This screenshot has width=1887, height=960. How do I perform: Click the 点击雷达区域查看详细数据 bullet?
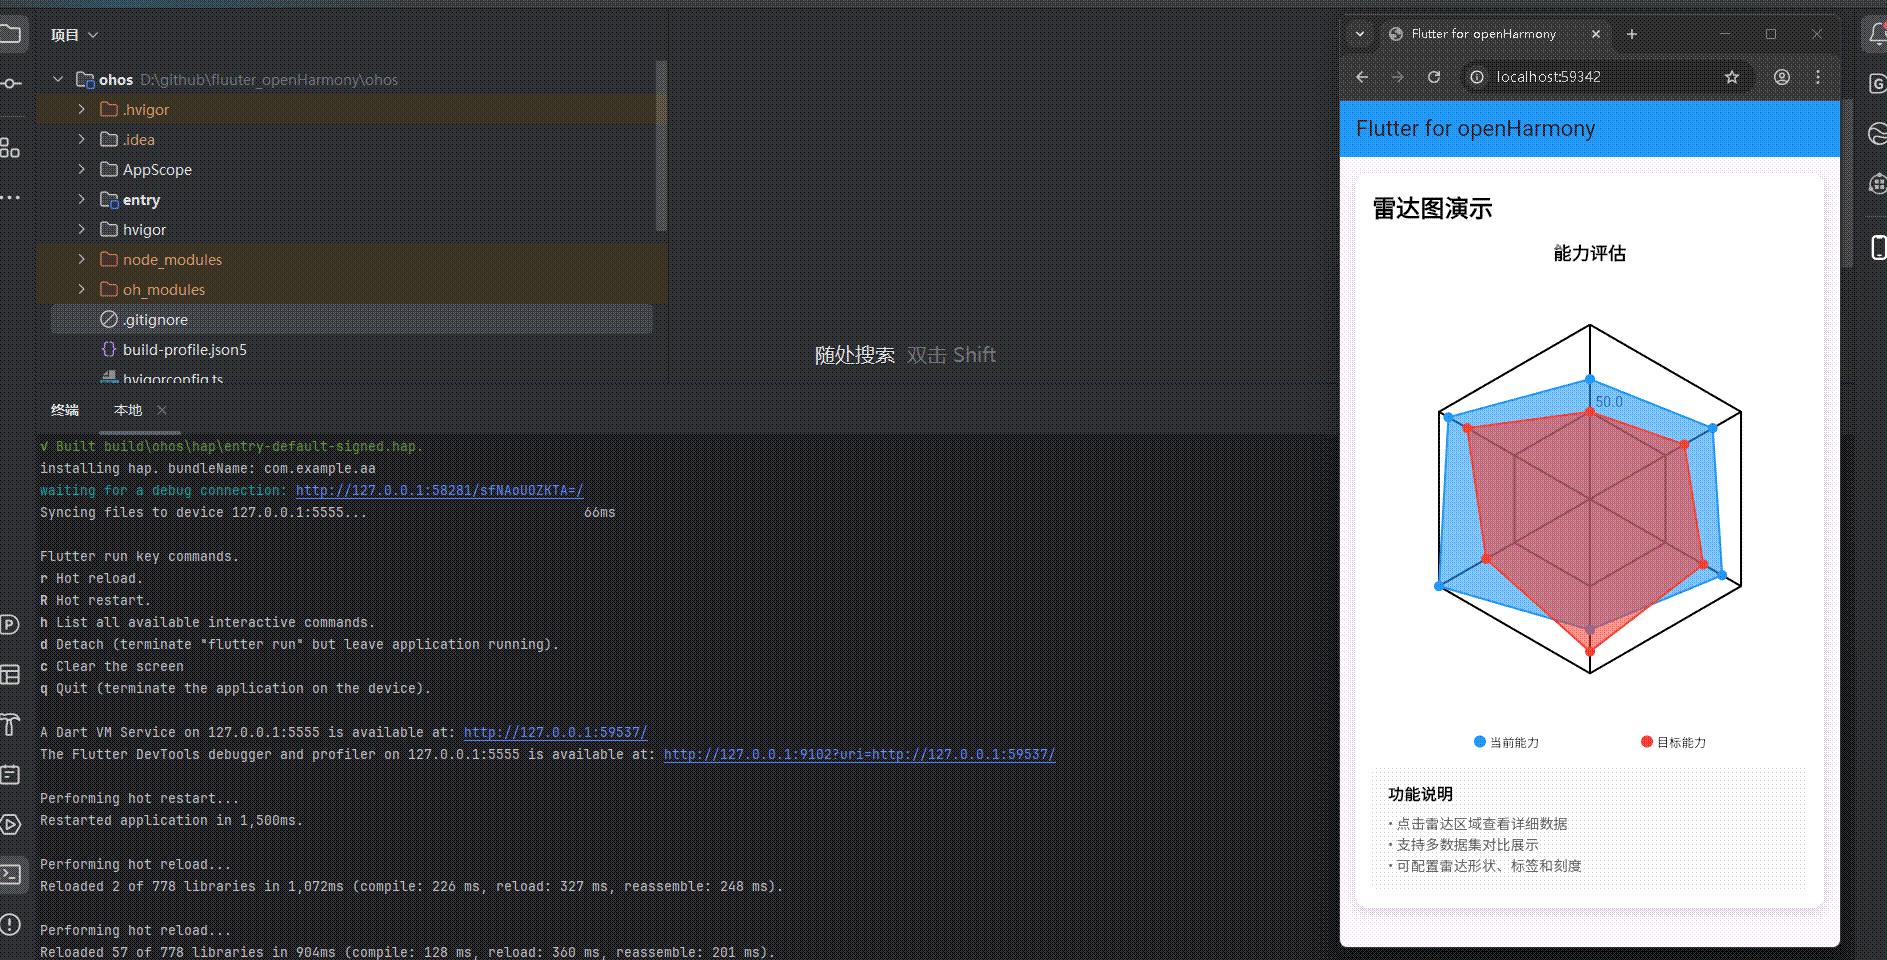click(1478, 824)
